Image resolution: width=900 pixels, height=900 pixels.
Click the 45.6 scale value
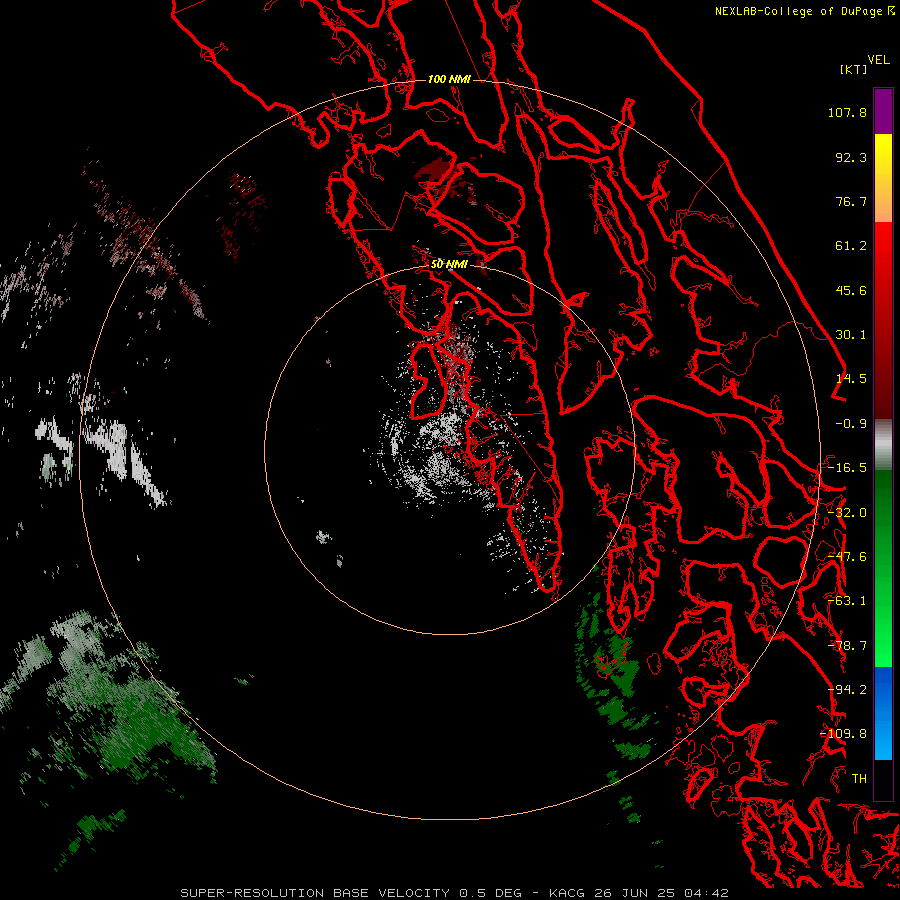pyautogui.click(x=851, y=290)
